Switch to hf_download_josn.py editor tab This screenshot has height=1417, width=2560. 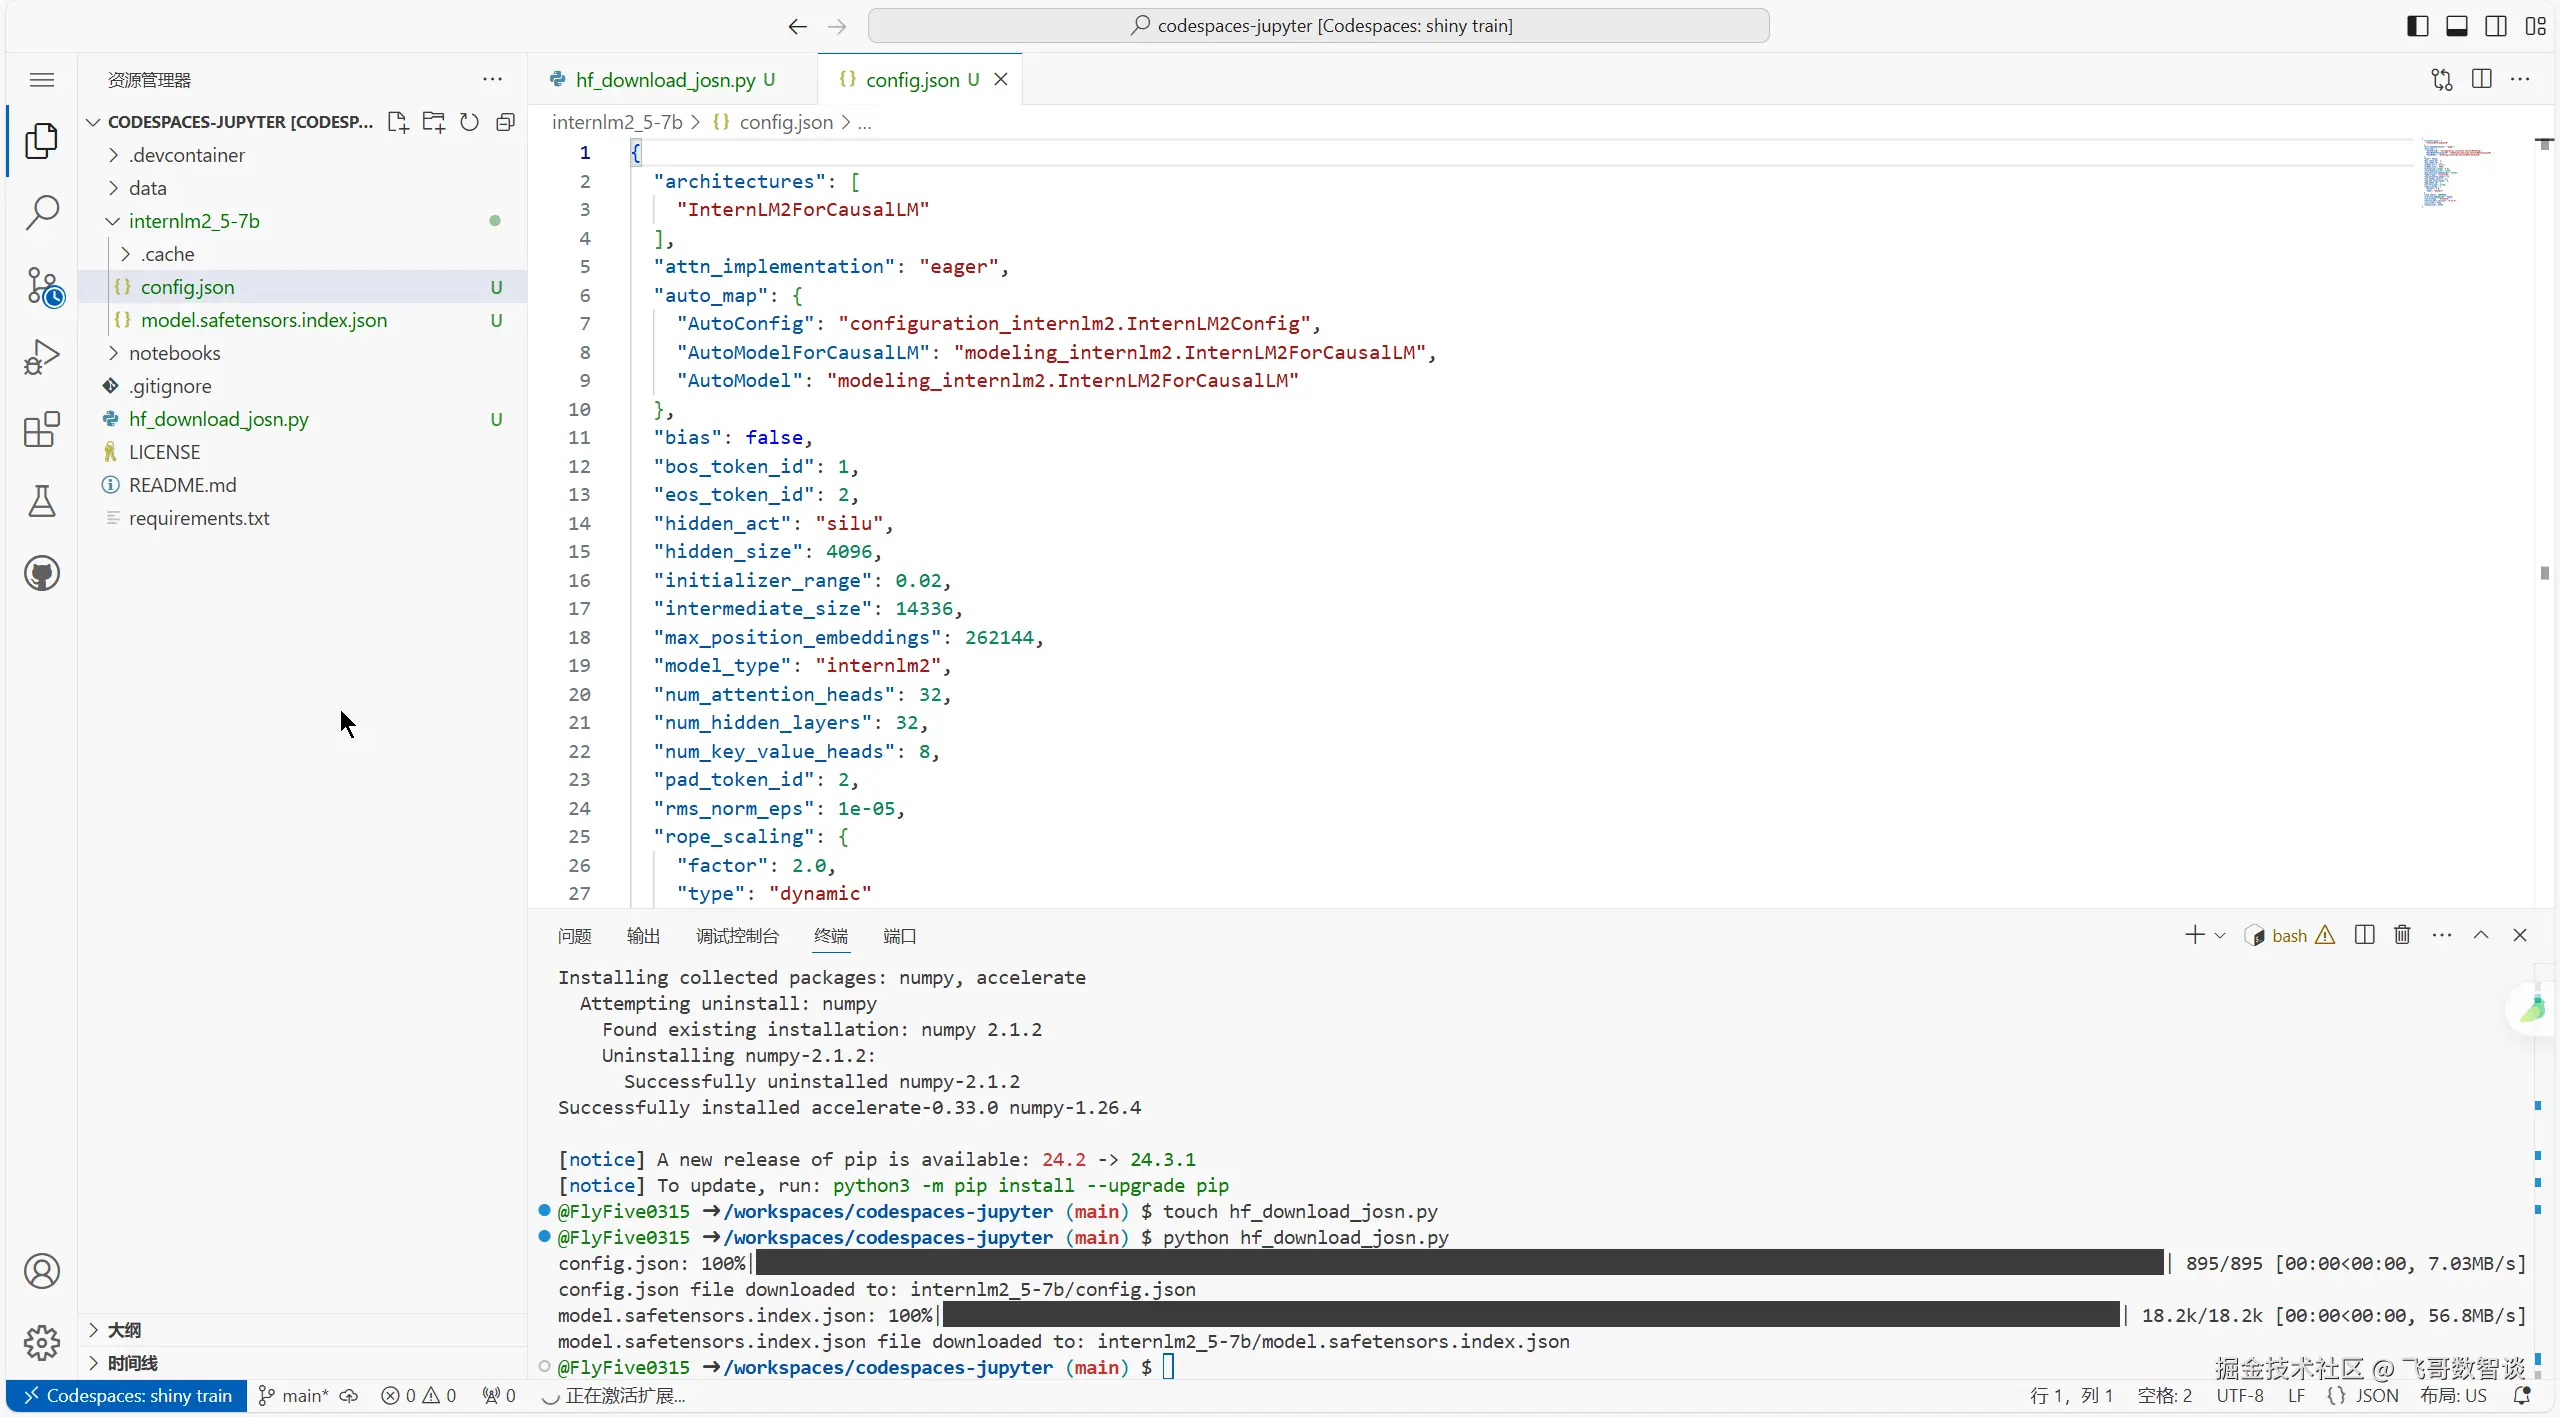[x=665, y=80]
